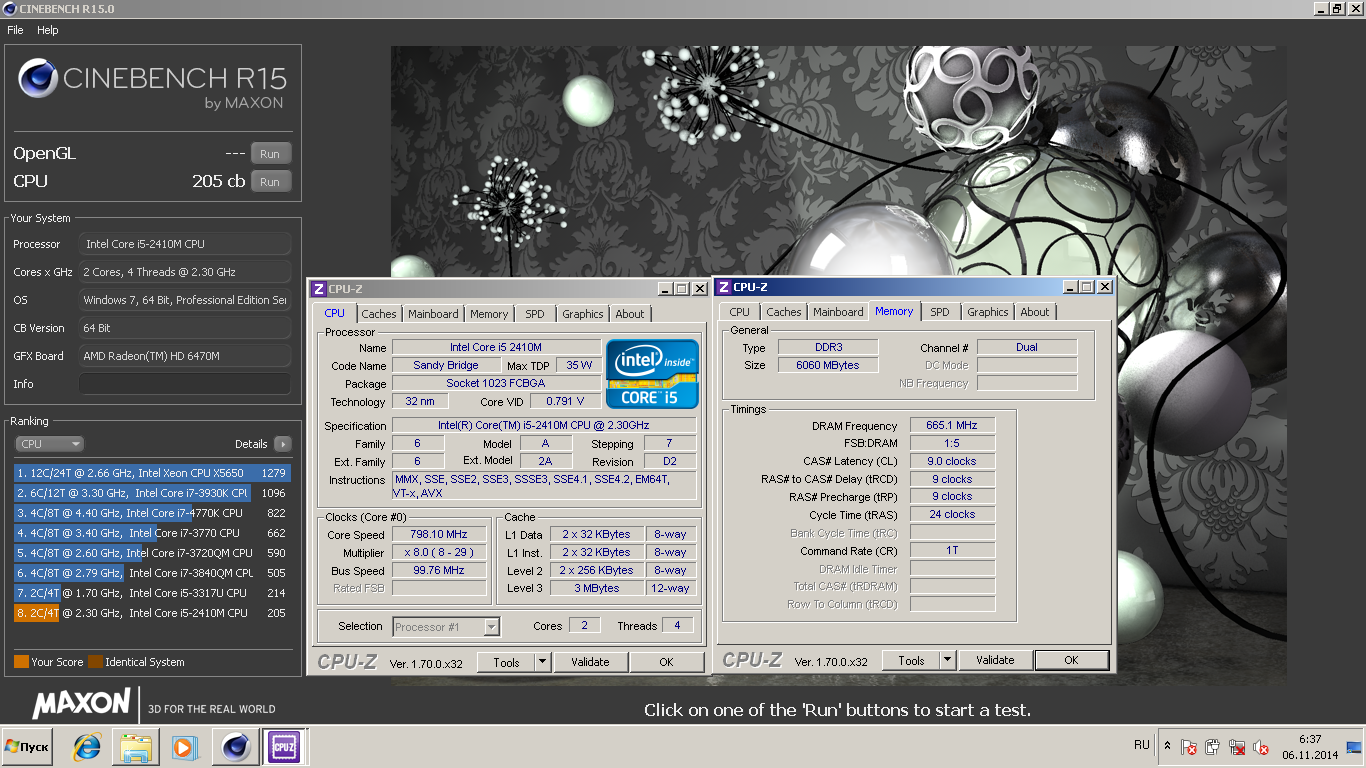
Task: Click the Intel Core i5 badge
Action: 651,374
